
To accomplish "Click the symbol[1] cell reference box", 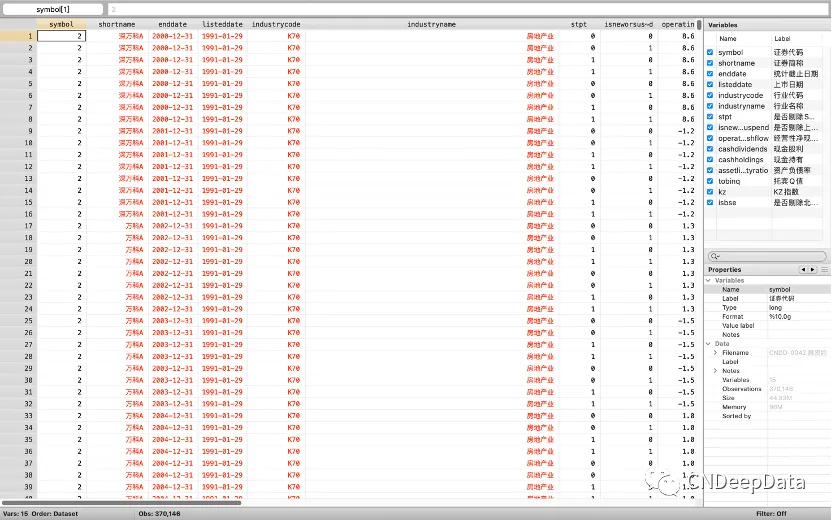I will pyautogui.click(x=53, y=9).
